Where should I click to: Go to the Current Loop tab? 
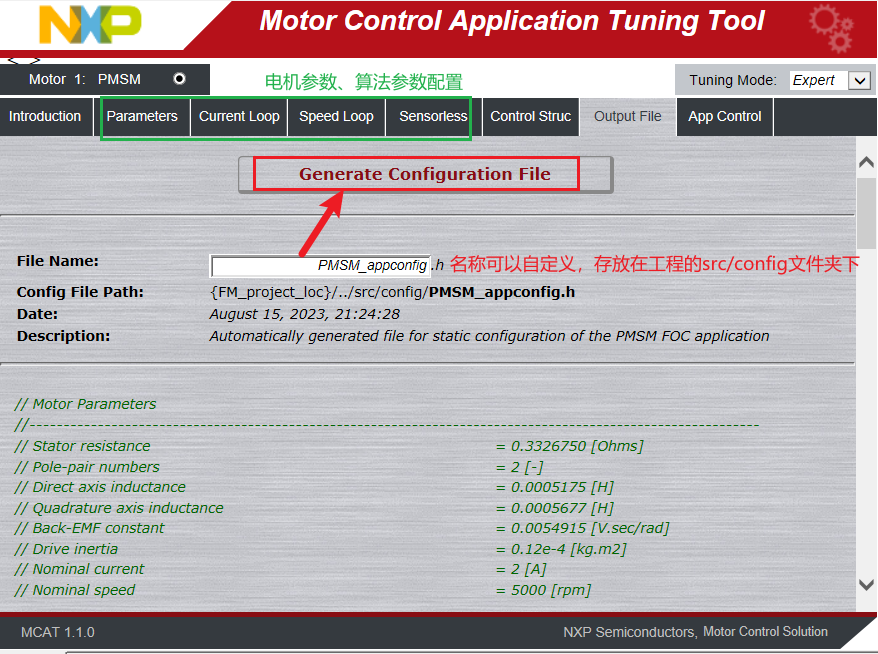239,116
